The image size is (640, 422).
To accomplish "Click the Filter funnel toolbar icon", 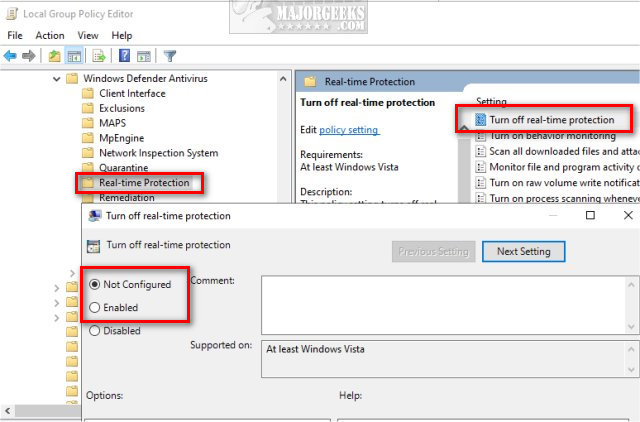I will point(170,56).
